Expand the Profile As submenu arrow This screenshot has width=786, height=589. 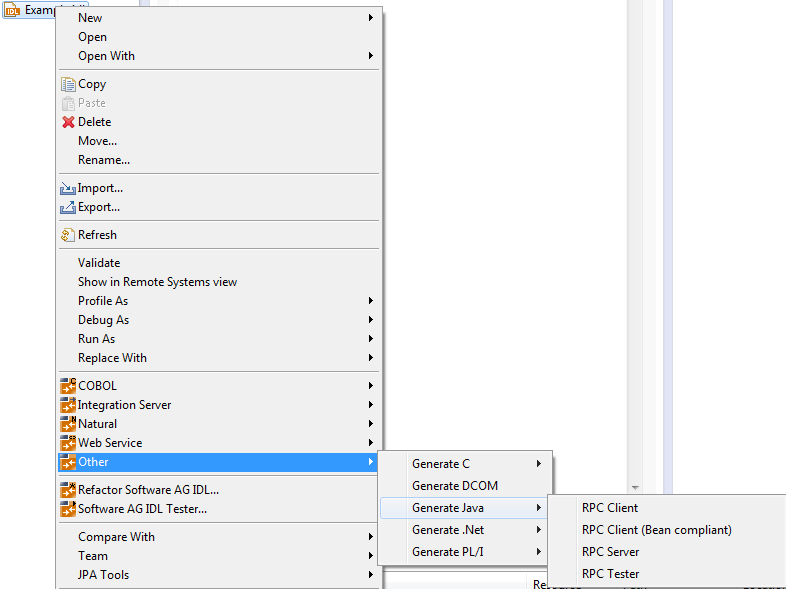pos(371,301)
